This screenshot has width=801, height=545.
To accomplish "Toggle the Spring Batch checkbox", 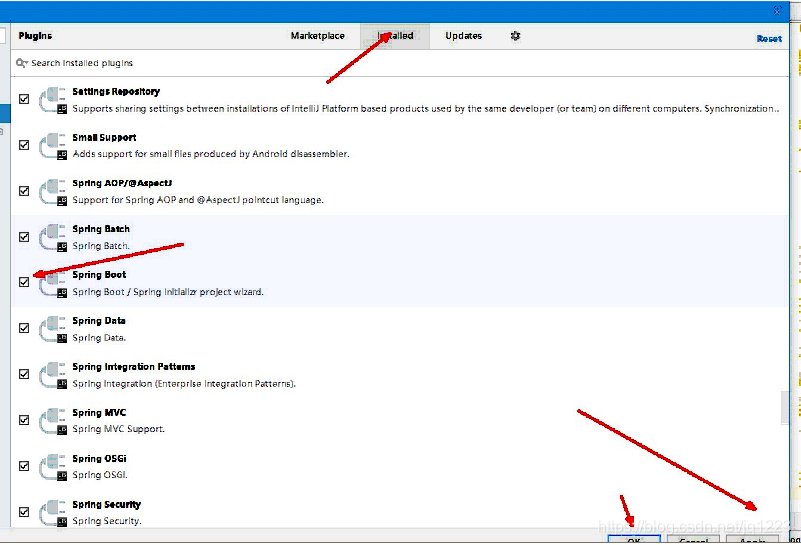I will (x=24, y=236).
